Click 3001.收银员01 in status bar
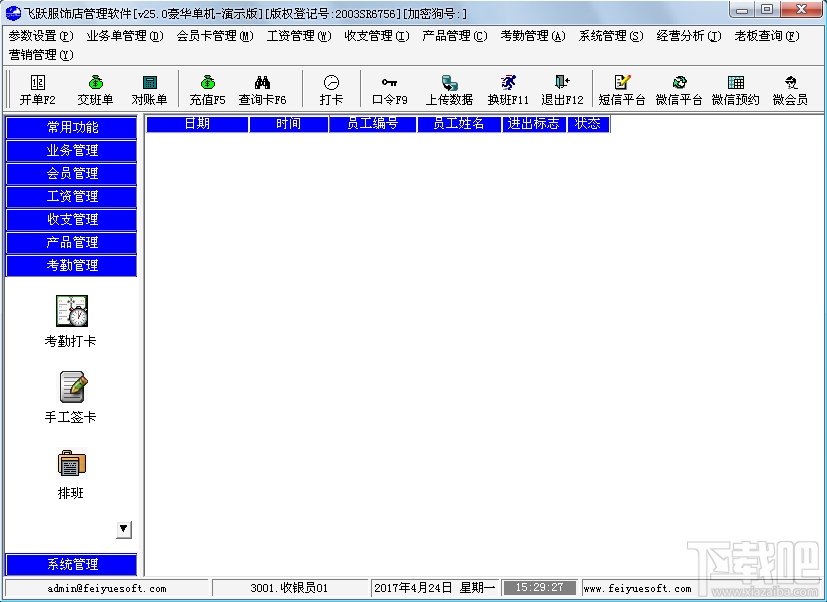 290,588
